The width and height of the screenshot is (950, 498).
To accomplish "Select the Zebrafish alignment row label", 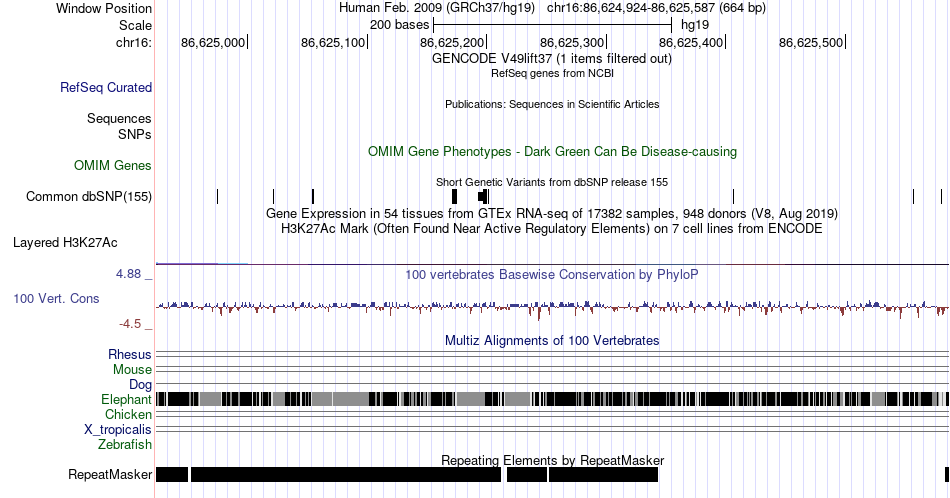I will [x=125, y=444].
